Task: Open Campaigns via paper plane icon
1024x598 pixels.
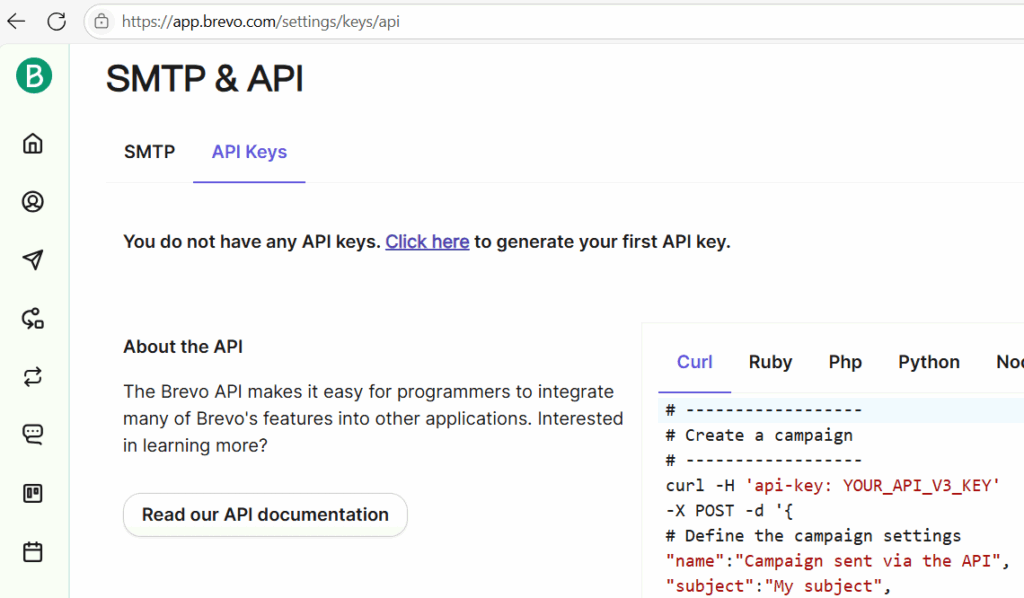Action: click(33, 260)
